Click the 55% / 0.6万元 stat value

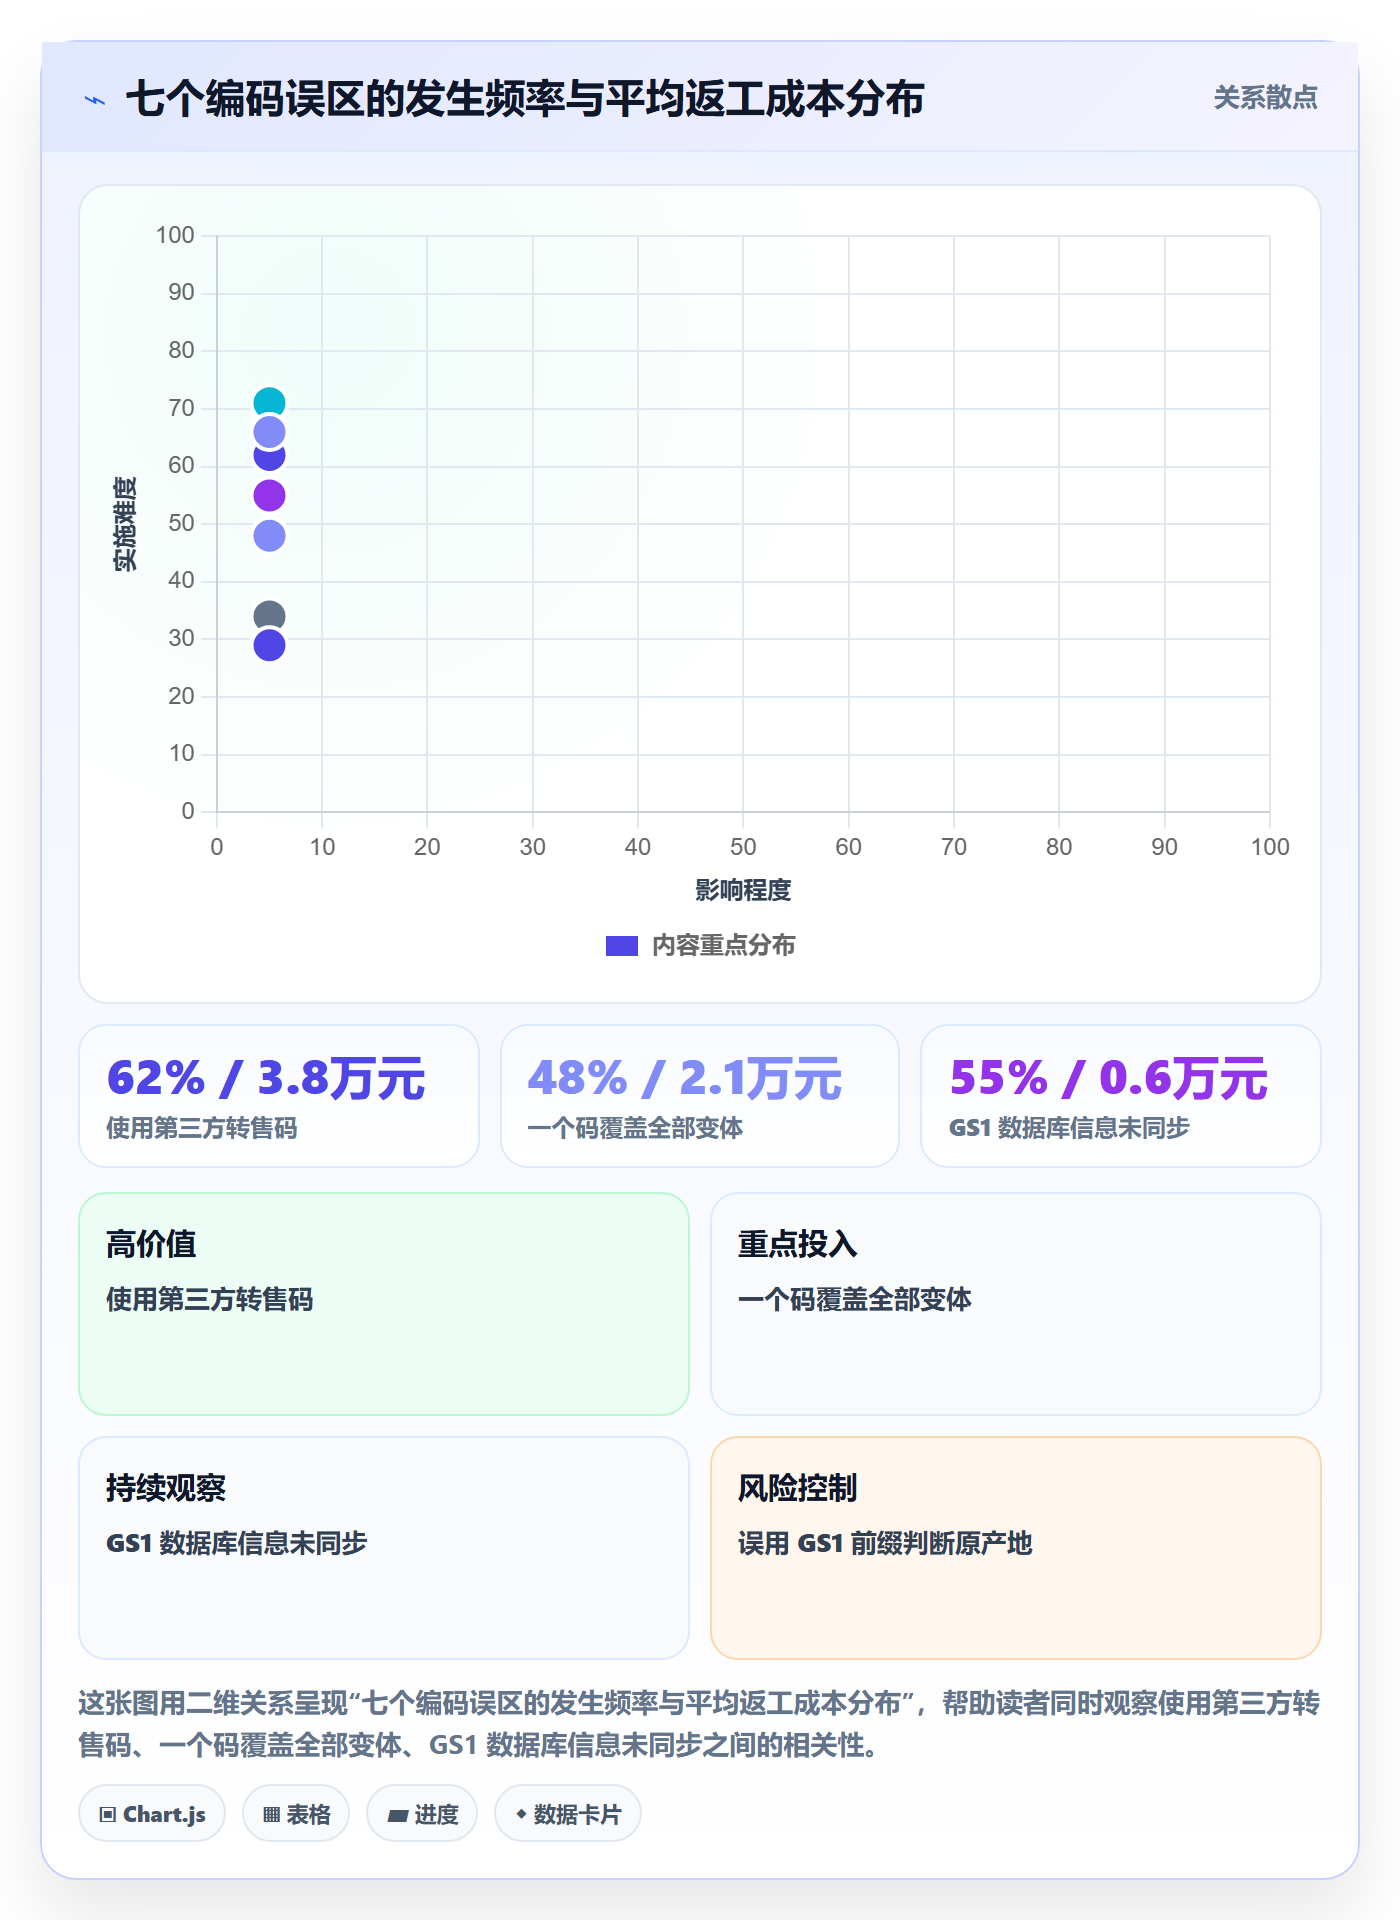coord(1109,1079)
